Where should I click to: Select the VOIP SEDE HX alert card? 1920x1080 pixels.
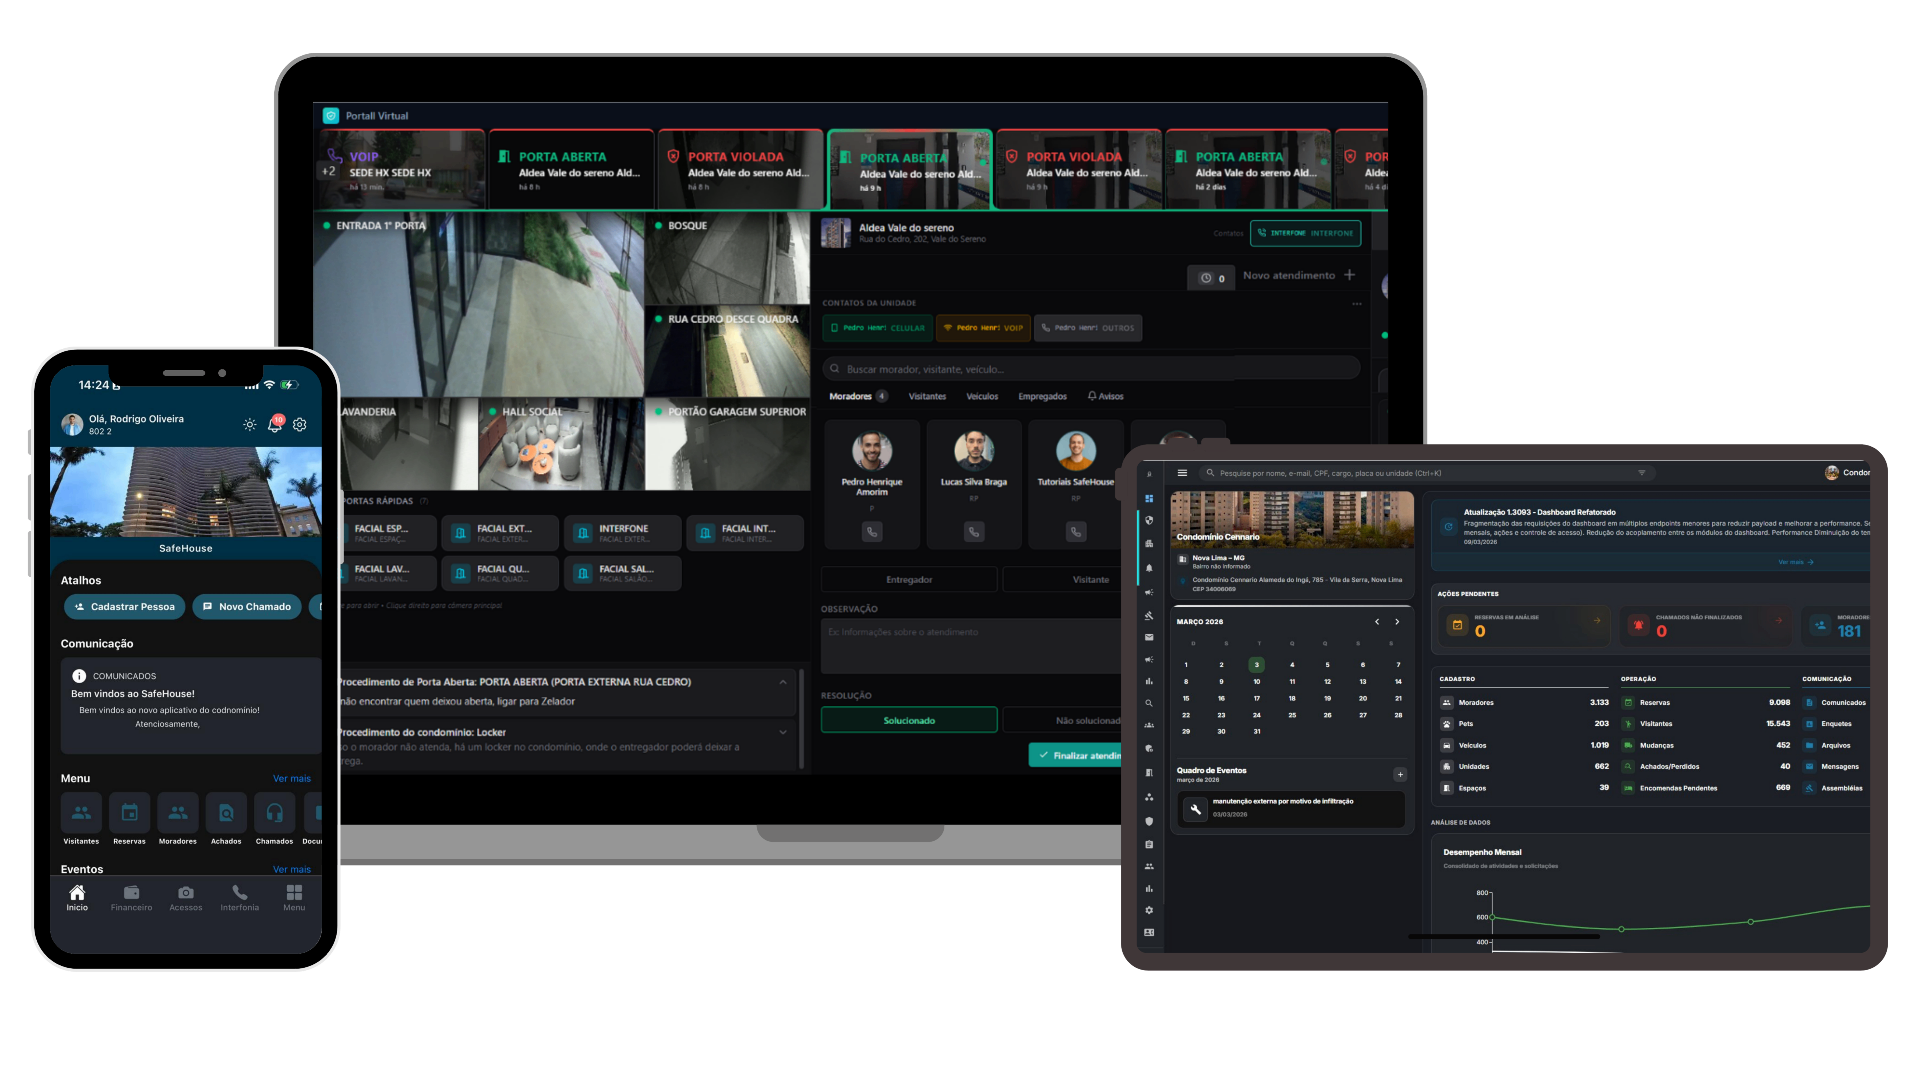tap(401, 169)
